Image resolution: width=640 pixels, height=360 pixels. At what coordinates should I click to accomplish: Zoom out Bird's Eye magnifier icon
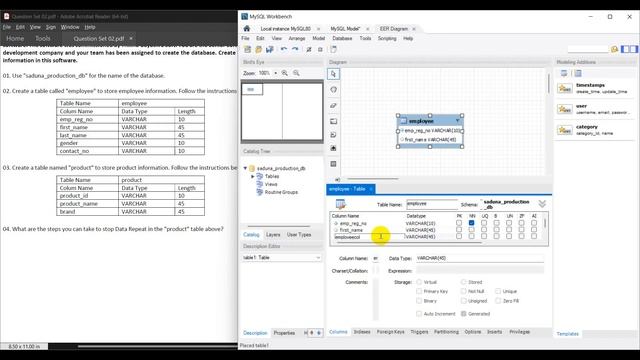pos(296,73)
